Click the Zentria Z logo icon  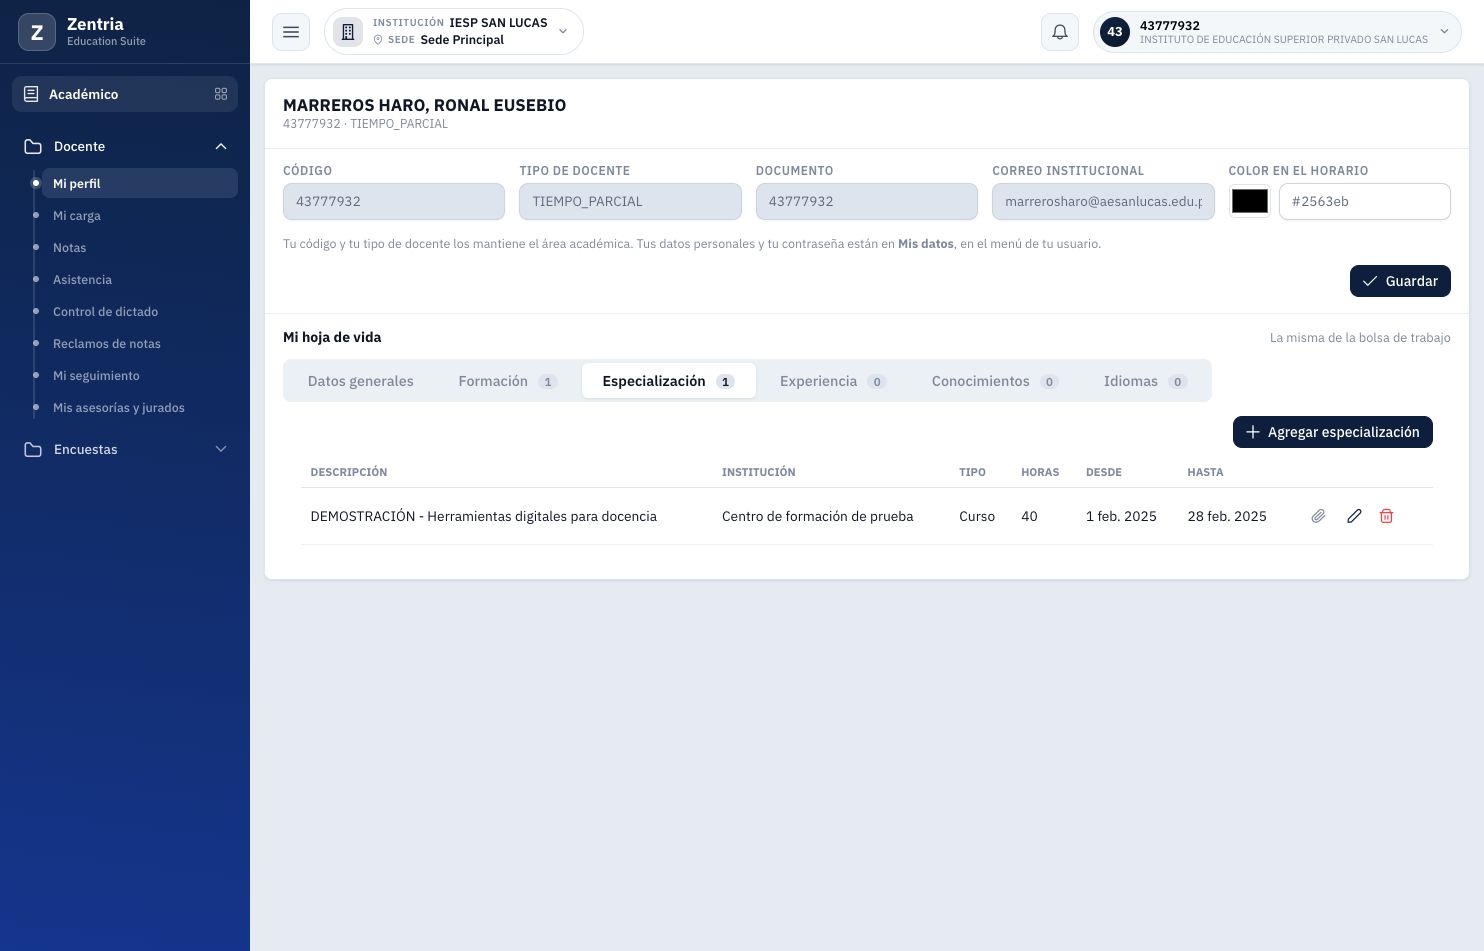[x=37, y=32]
